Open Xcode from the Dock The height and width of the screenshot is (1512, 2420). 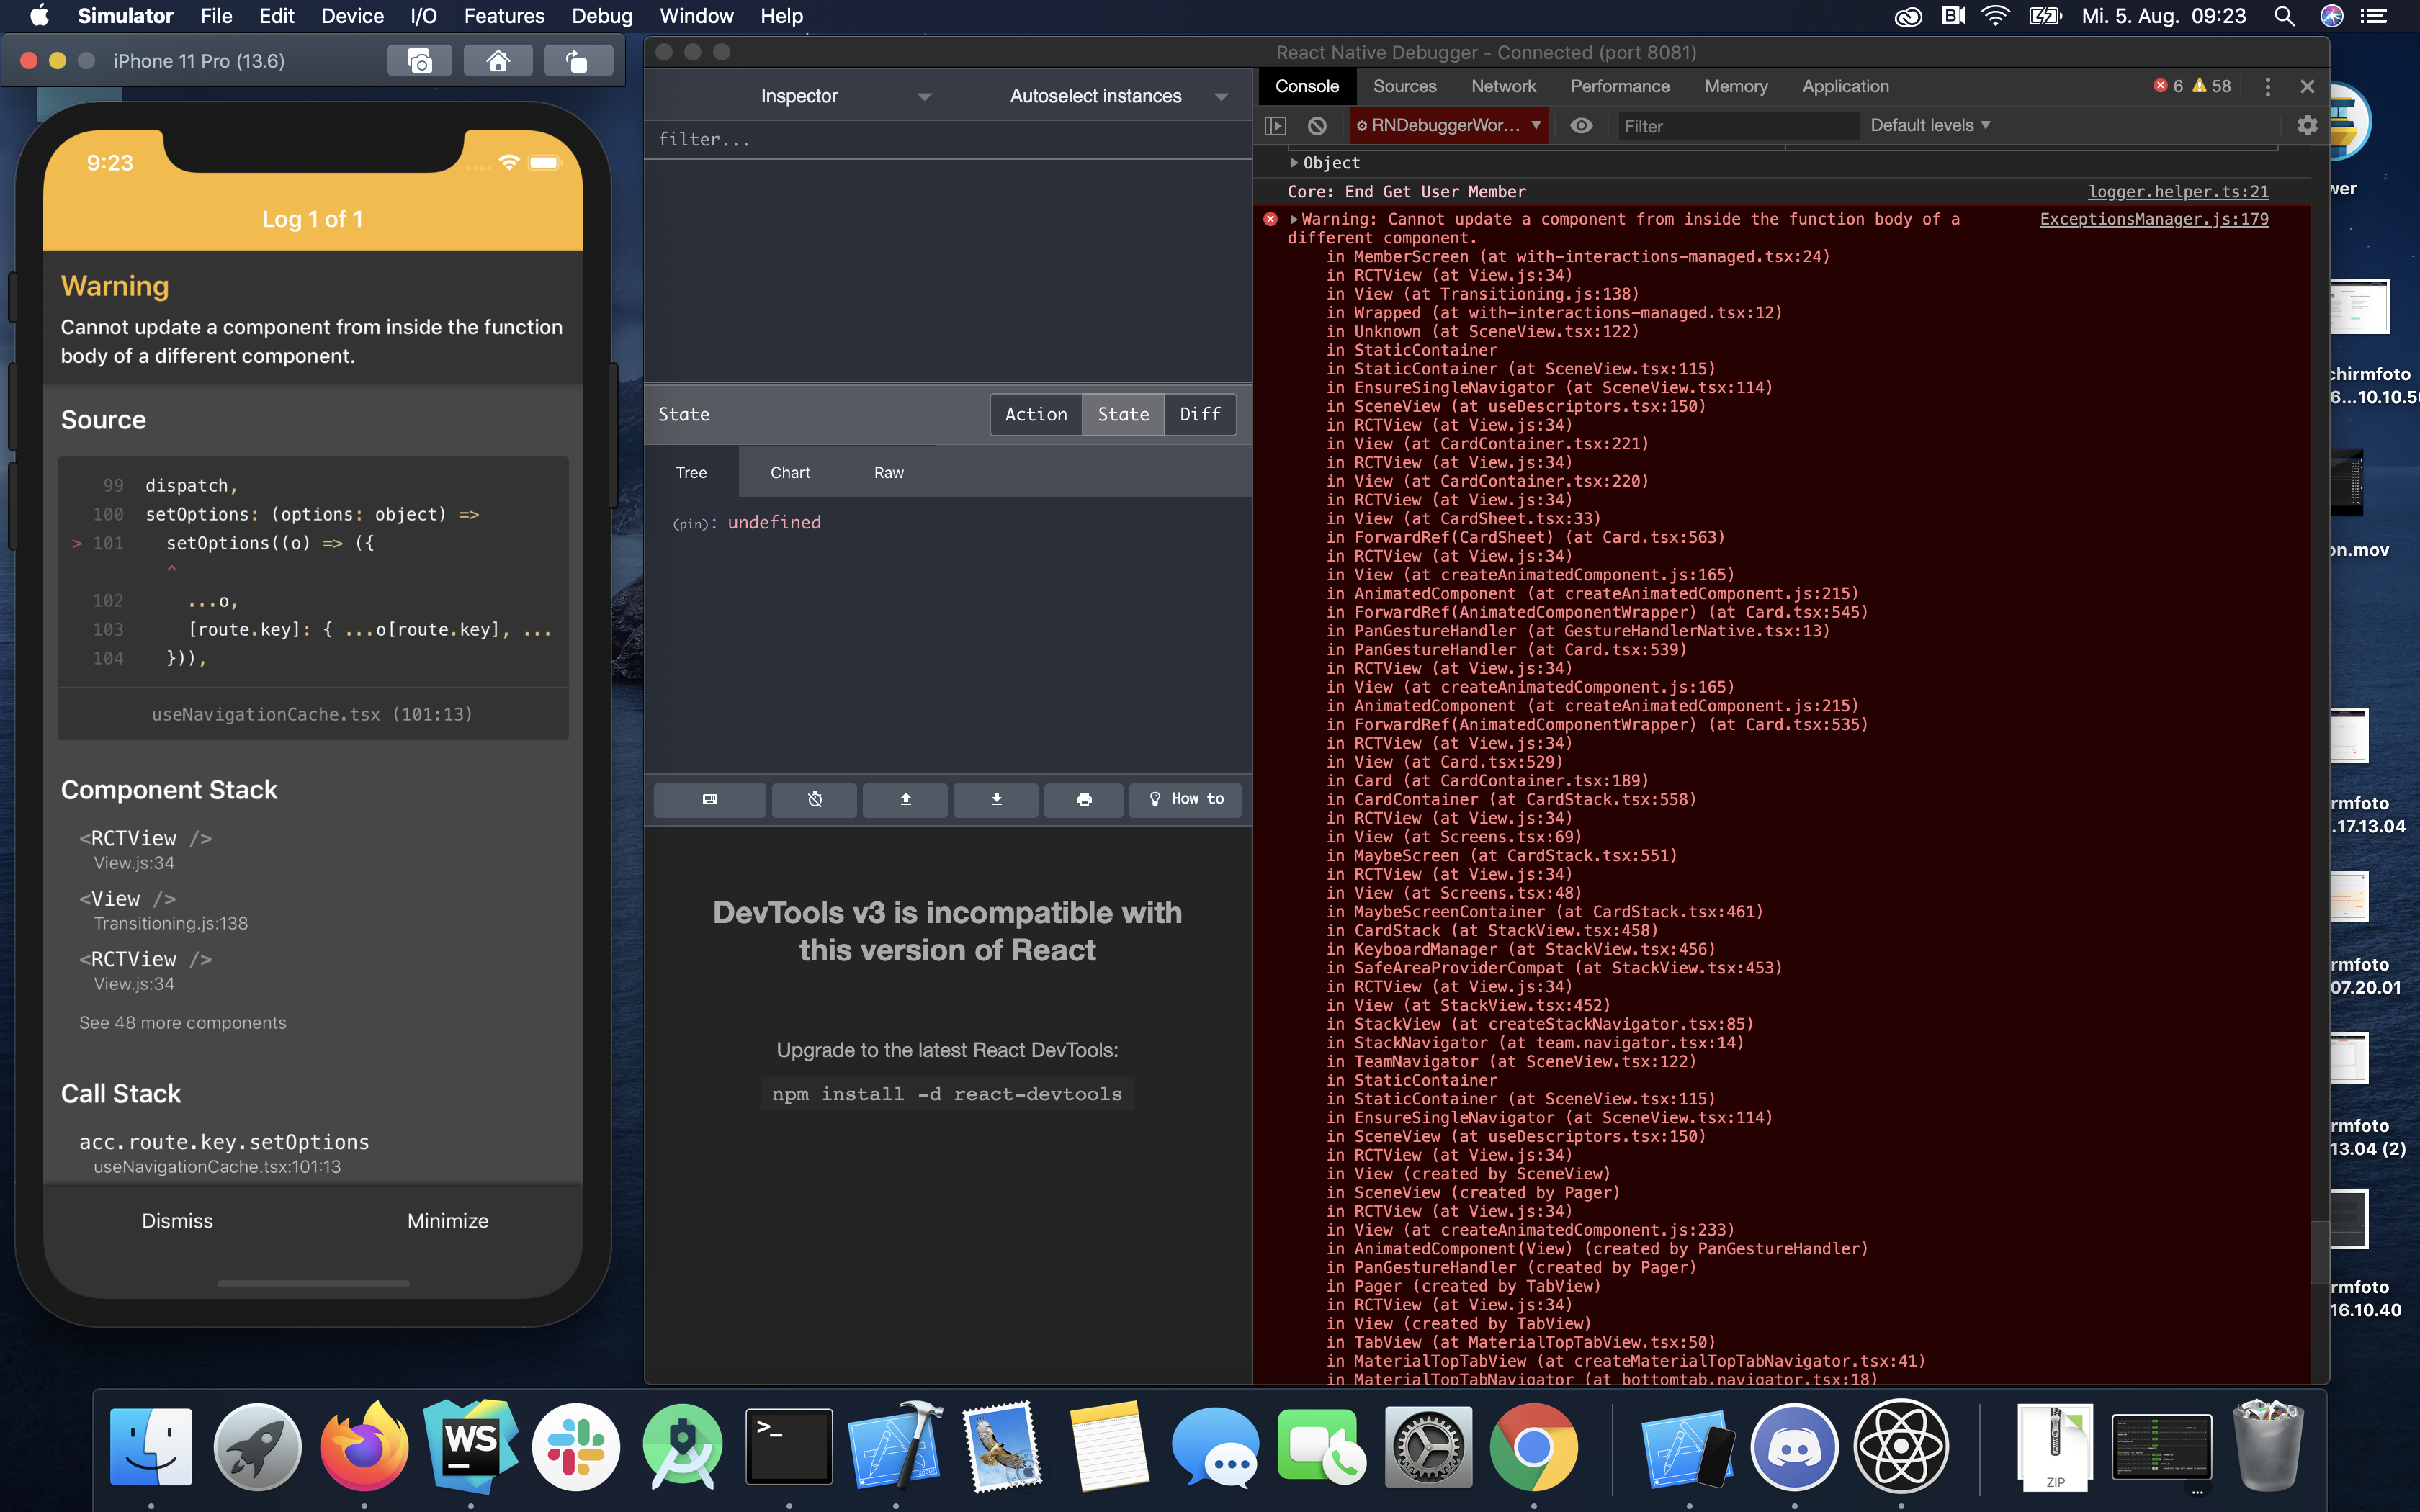click(x=895, y=1447)
